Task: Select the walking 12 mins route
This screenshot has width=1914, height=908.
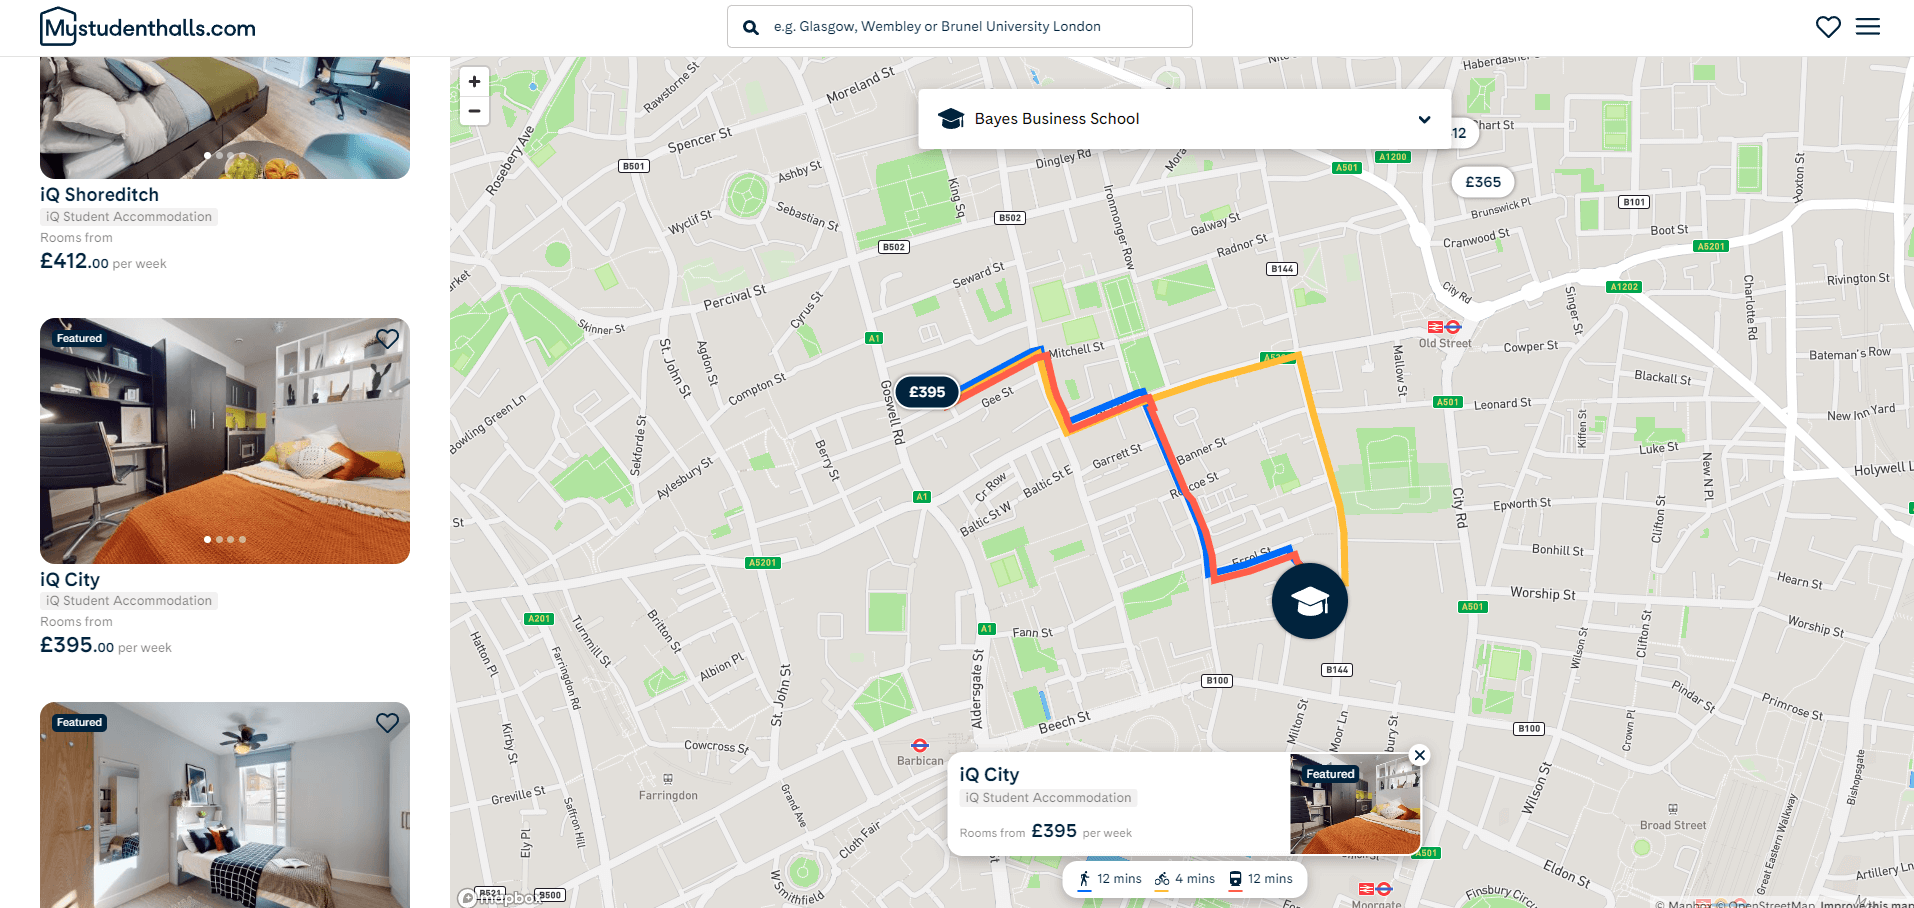Action: pyautogui.click(x=1110, y=879)
